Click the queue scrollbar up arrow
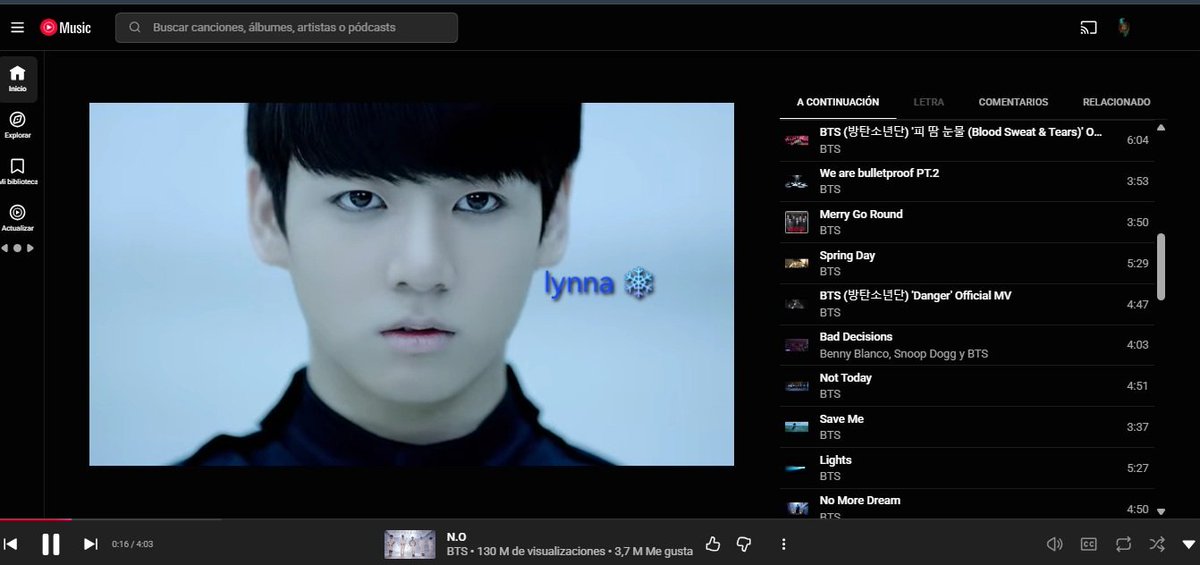 click(x=1161, y=128)
